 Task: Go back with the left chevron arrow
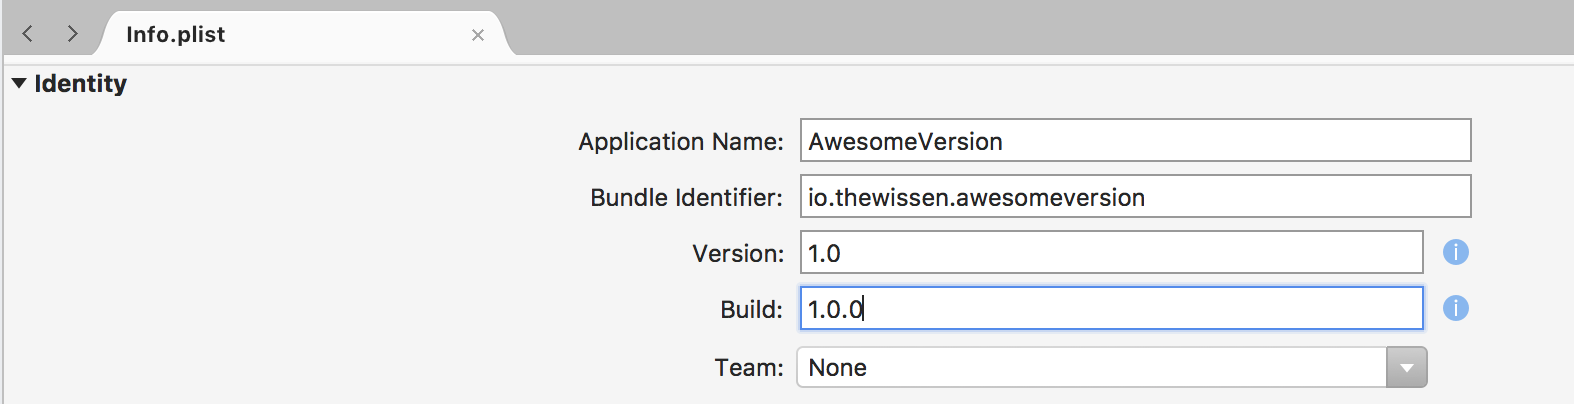(x=28, y=34)
